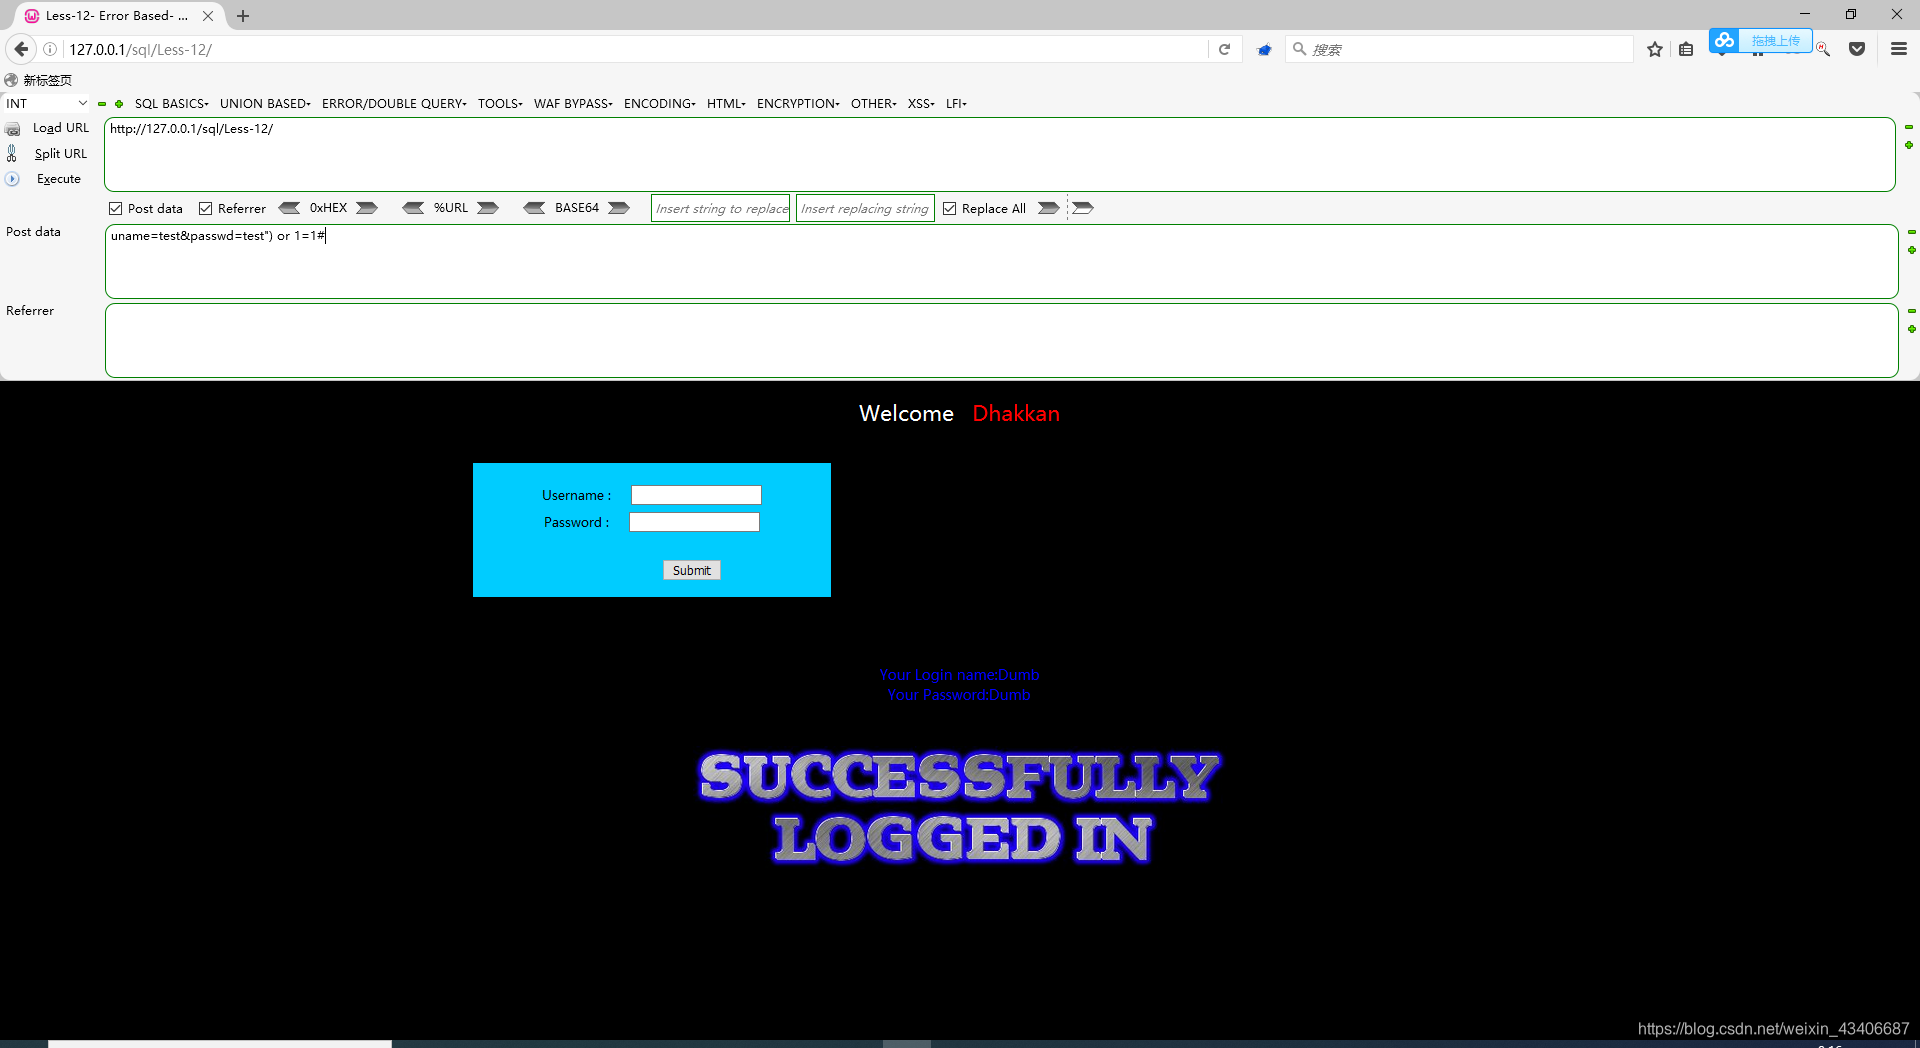Close the Less-12 tab
Image resolution: width=1920 pixels, height=1048 pixels.
coord(208,16)
